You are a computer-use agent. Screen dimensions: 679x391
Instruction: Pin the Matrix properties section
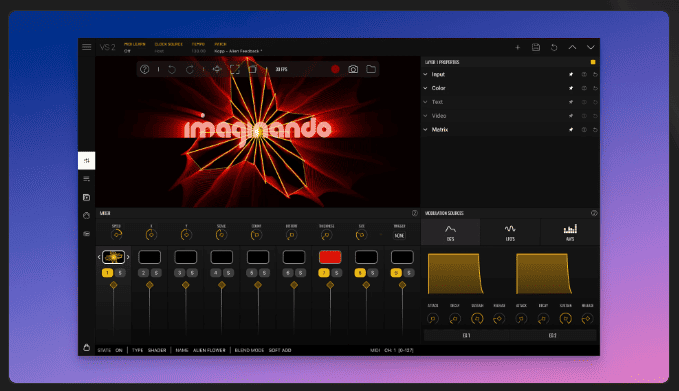571,130
